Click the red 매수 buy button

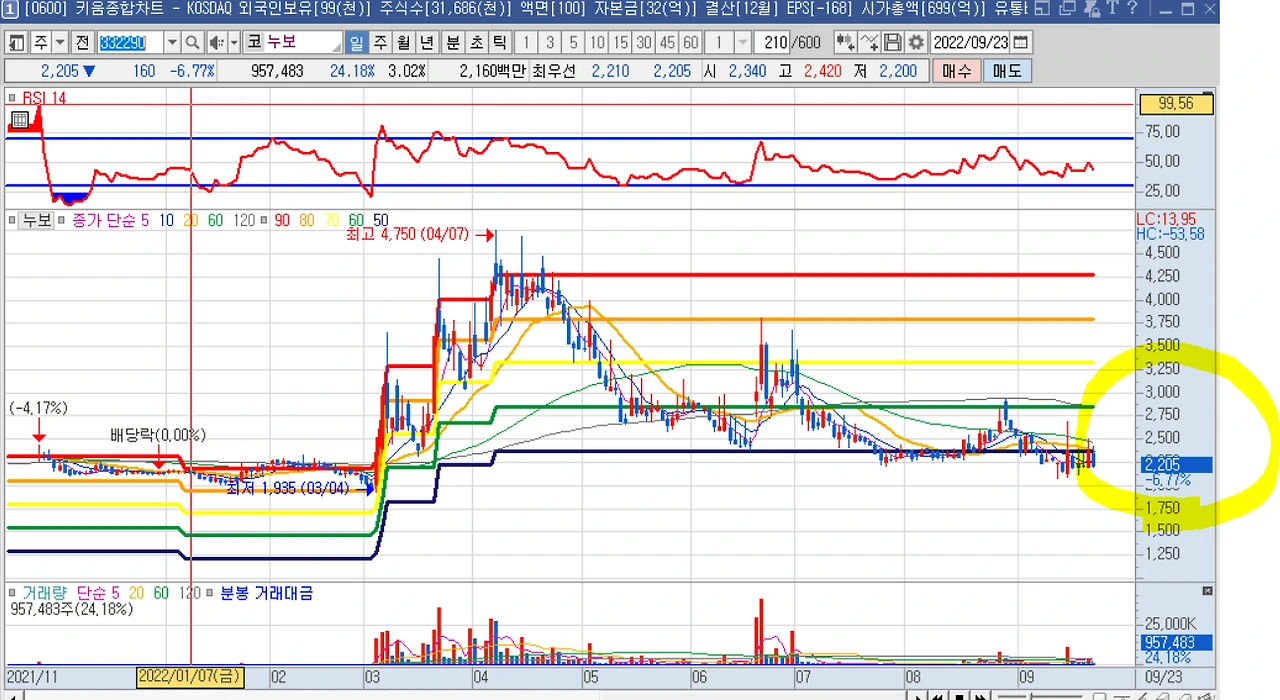point(957,72)
